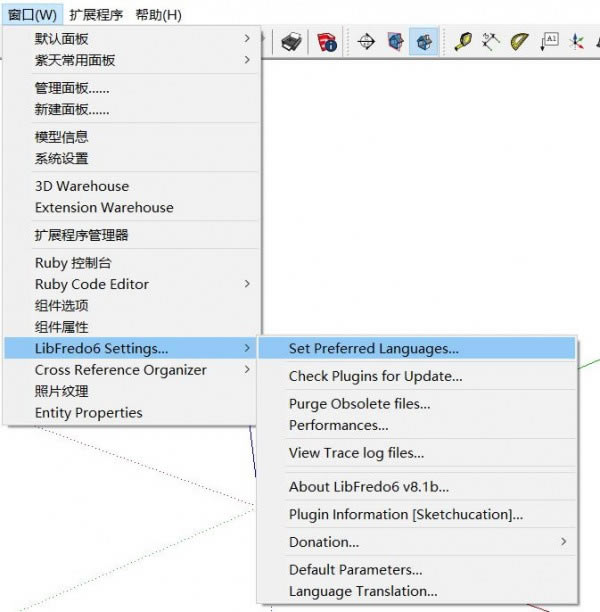600x612 pixels.
Task: Expand the Cross Reference Organizer submenu arrow
Action: click(247, 369)
